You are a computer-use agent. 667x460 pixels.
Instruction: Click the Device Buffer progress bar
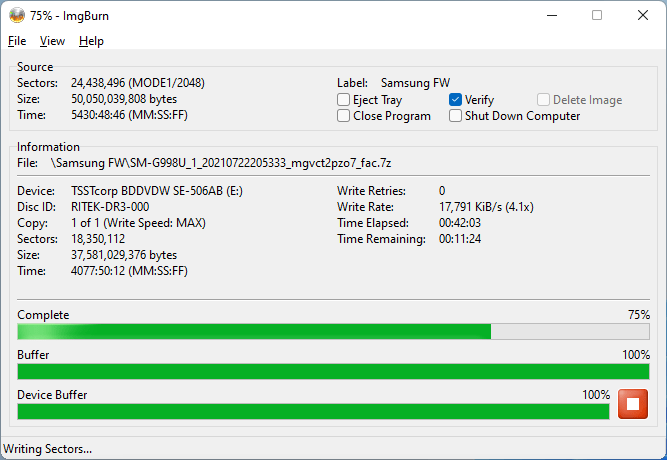313,411
